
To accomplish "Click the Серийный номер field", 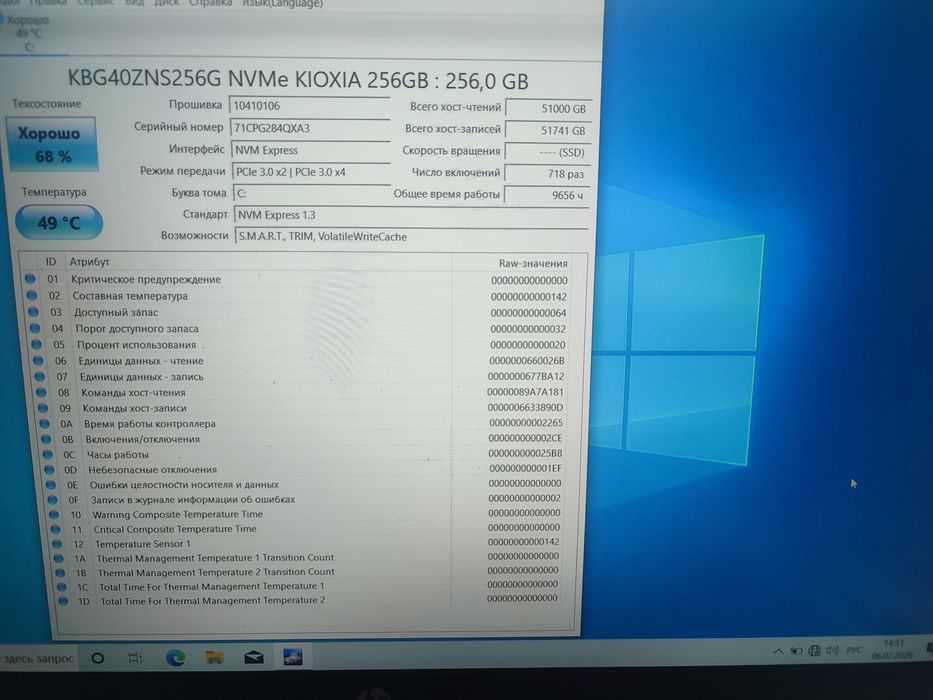I will [x=310, y=128].
